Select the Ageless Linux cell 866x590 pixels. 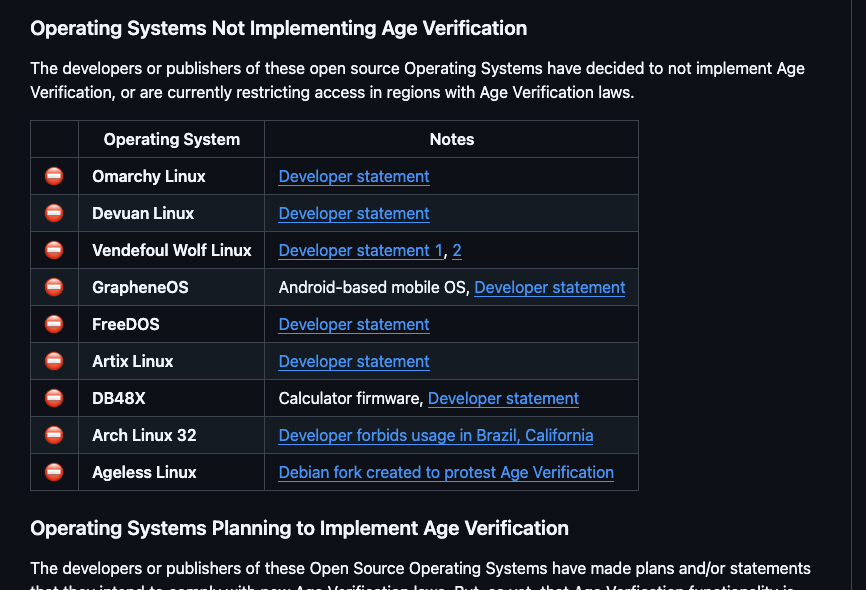171,472
